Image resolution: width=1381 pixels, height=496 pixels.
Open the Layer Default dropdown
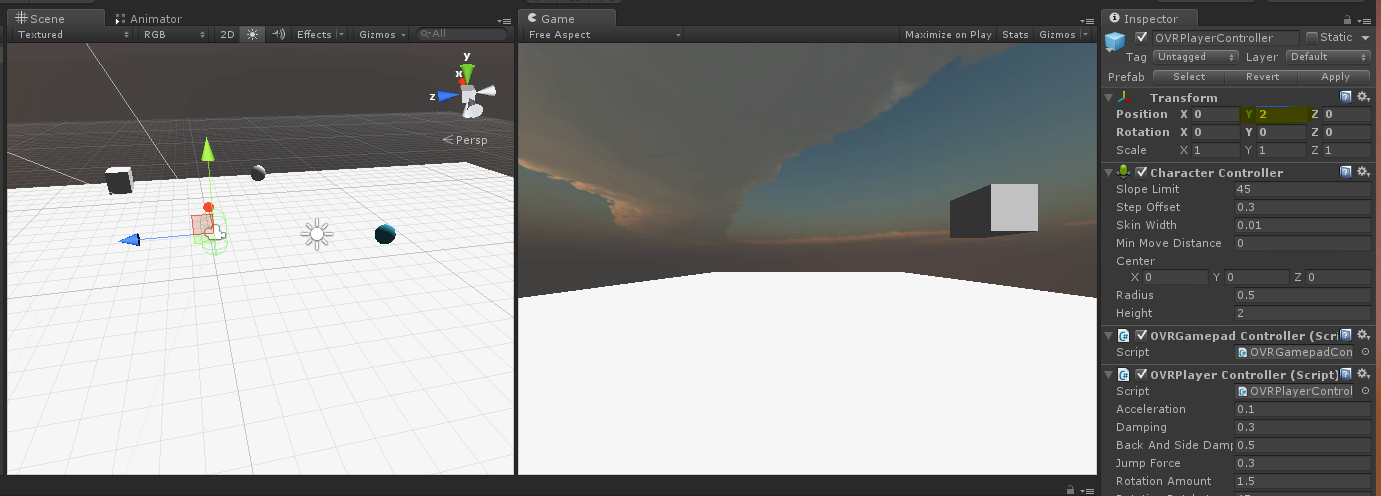click(1328, 57)
